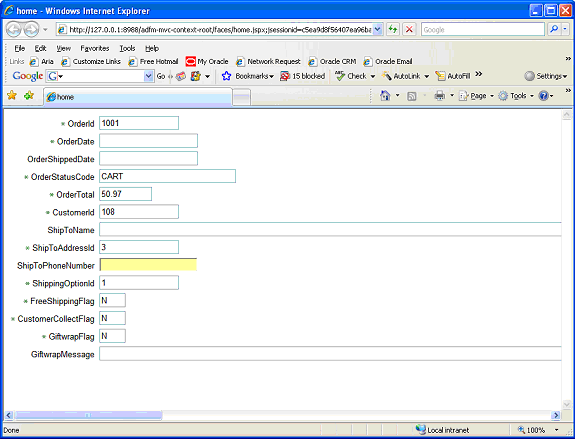
Task: Click the OrderDate input field
Action: (x=149, y=140)
